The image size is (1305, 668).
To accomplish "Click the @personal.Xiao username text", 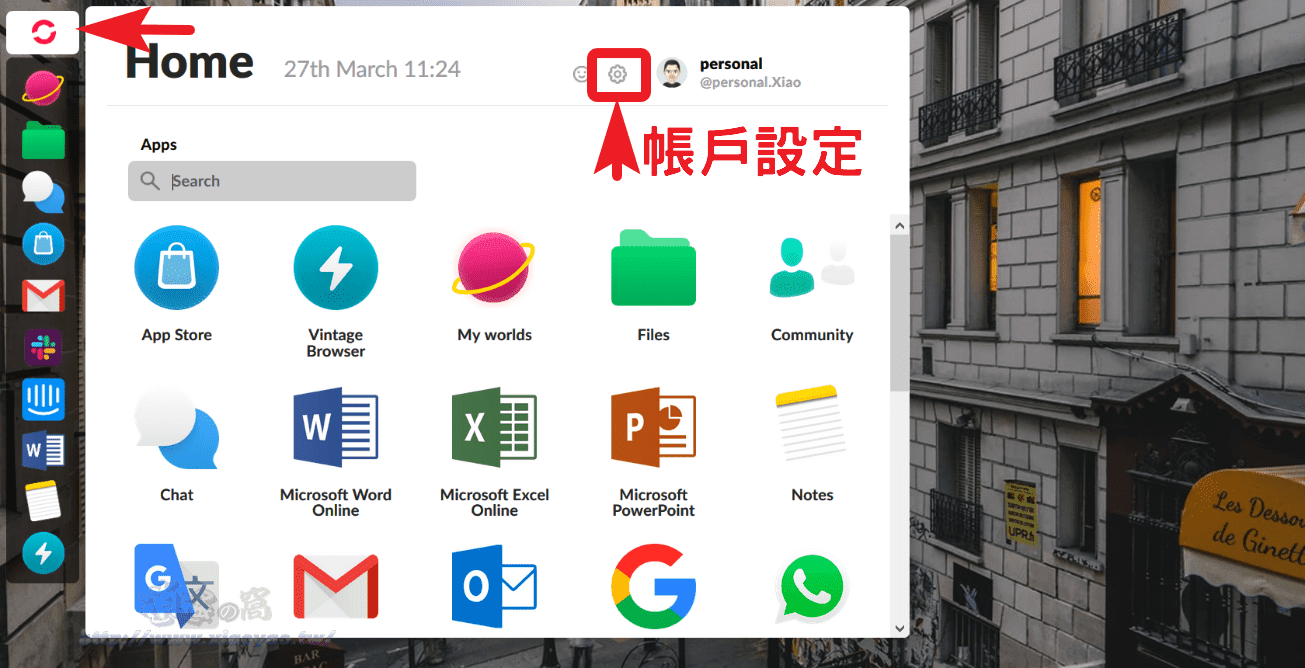I will (750, 83).
